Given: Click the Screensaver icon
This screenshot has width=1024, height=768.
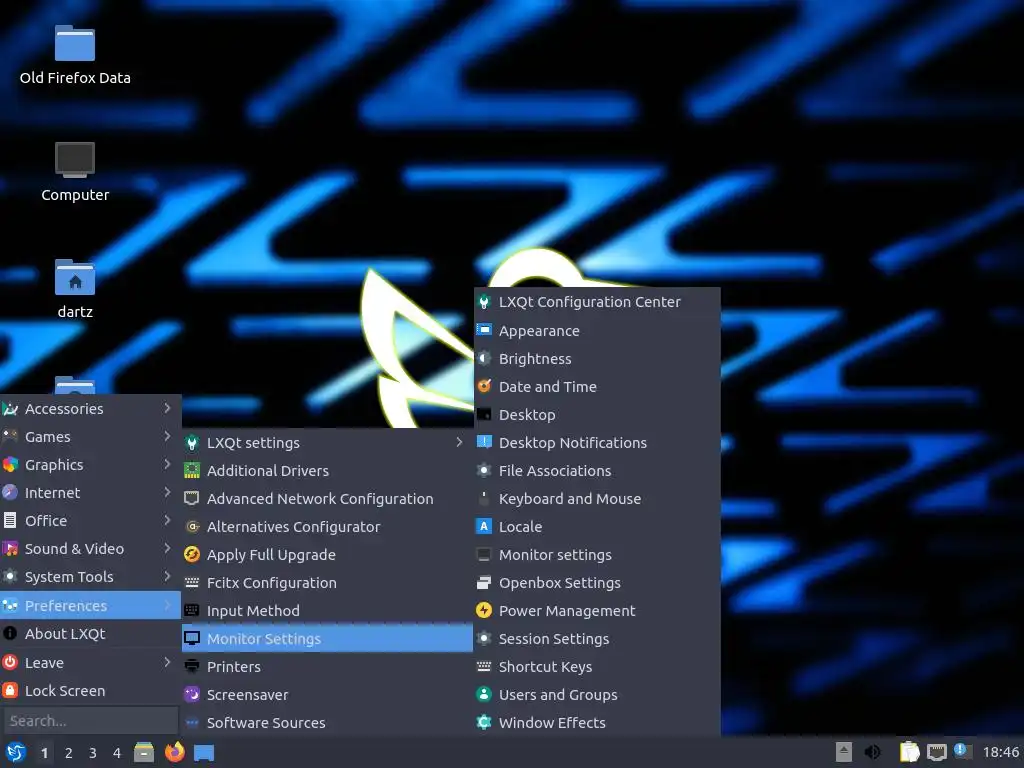Looking at the screenshot, I should pyautogui.click(x=192, y=694).
